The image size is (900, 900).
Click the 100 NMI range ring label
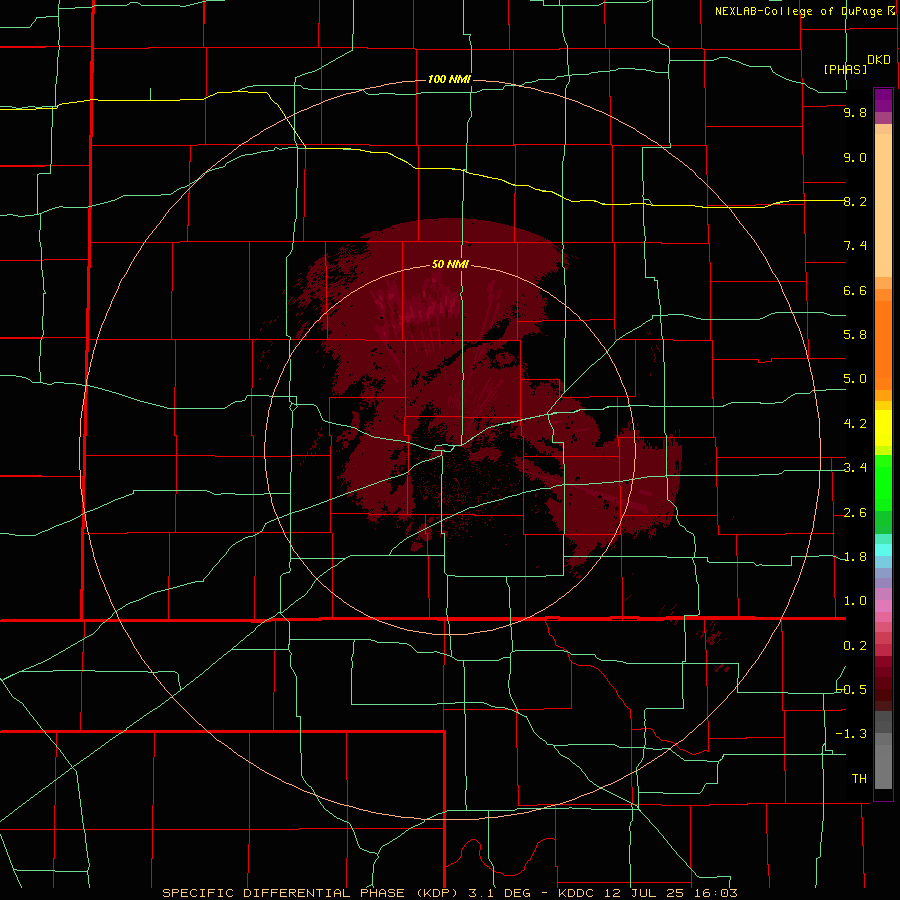tap(449, 79)
